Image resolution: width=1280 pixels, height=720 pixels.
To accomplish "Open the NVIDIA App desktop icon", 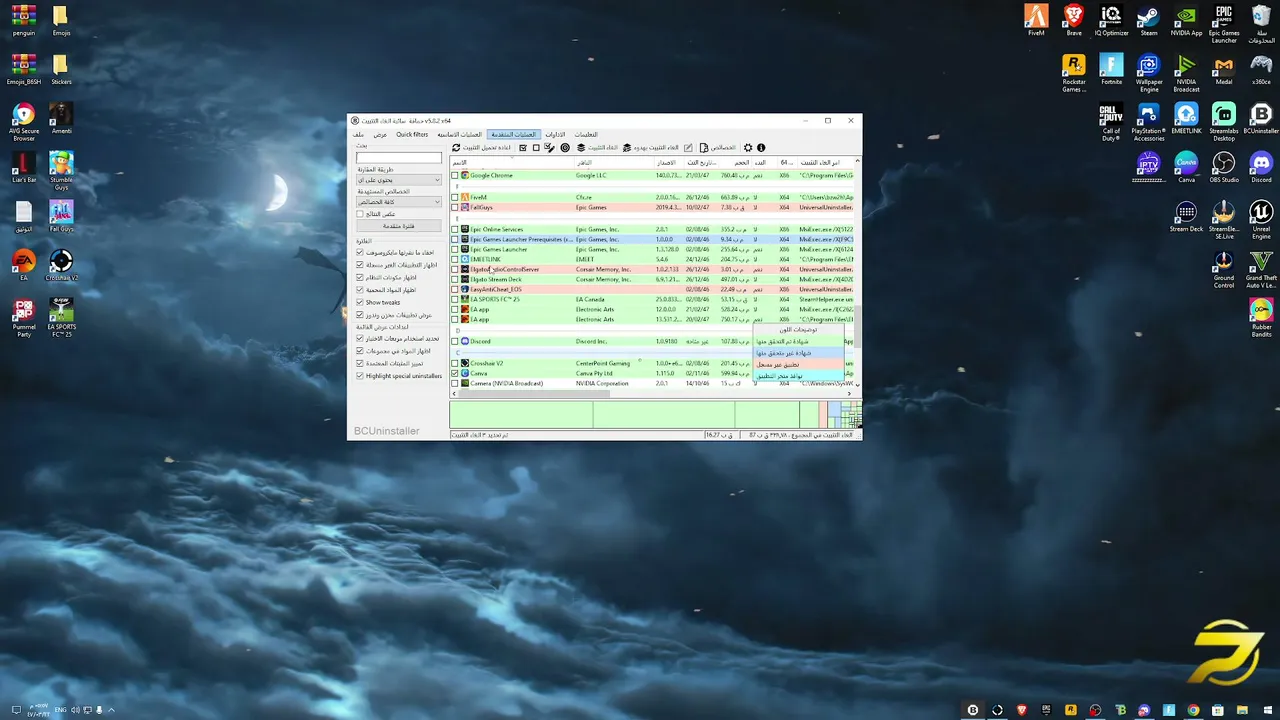I will pyautogui.click(x=1186, y=20).
